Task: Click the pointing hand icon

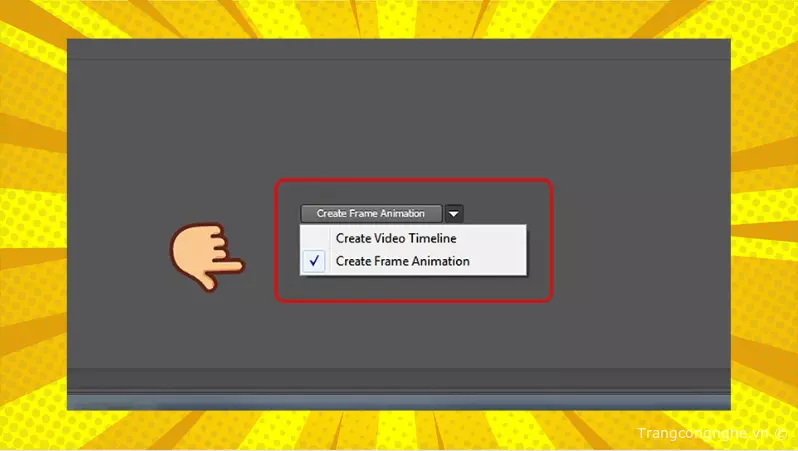Action: [x=205, y=257]
